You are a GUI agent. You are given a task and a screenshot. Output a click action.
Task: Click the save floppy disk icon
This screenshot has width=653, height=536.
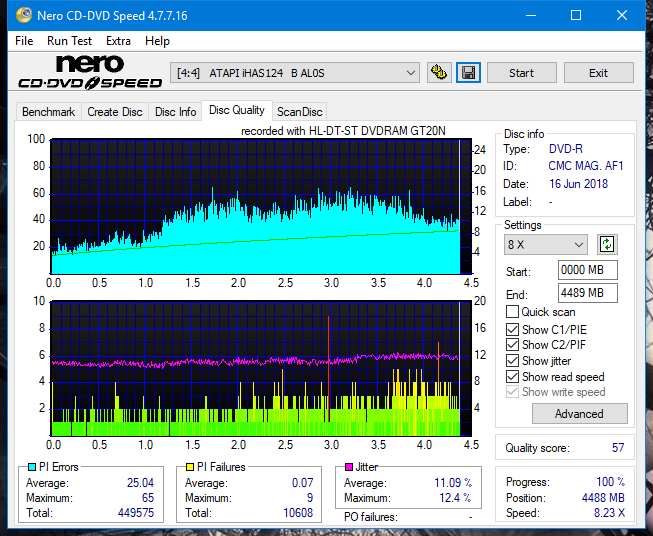coord(469,73)
